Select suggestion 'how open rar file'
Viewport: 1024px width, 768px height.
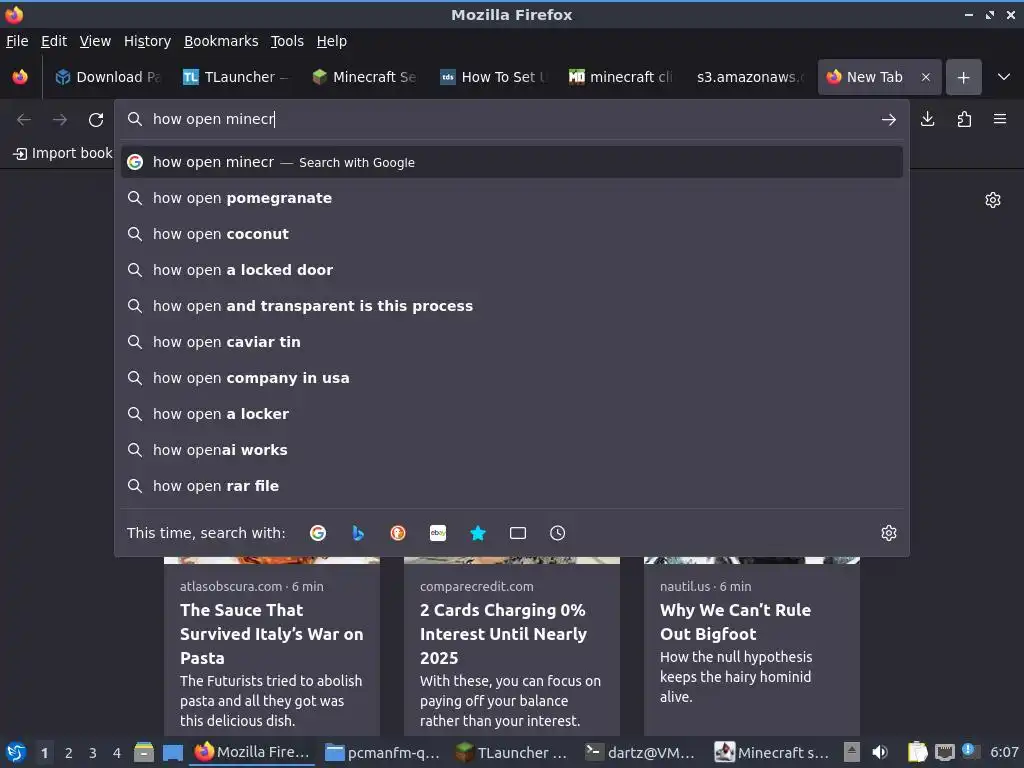(x=511, y=486)
